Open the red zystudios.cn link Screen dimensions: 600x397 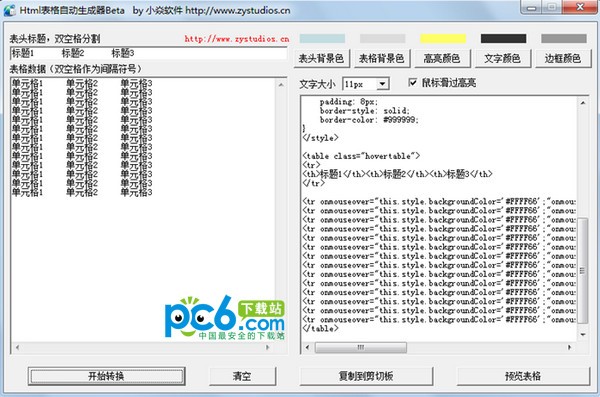coord(236,39)
